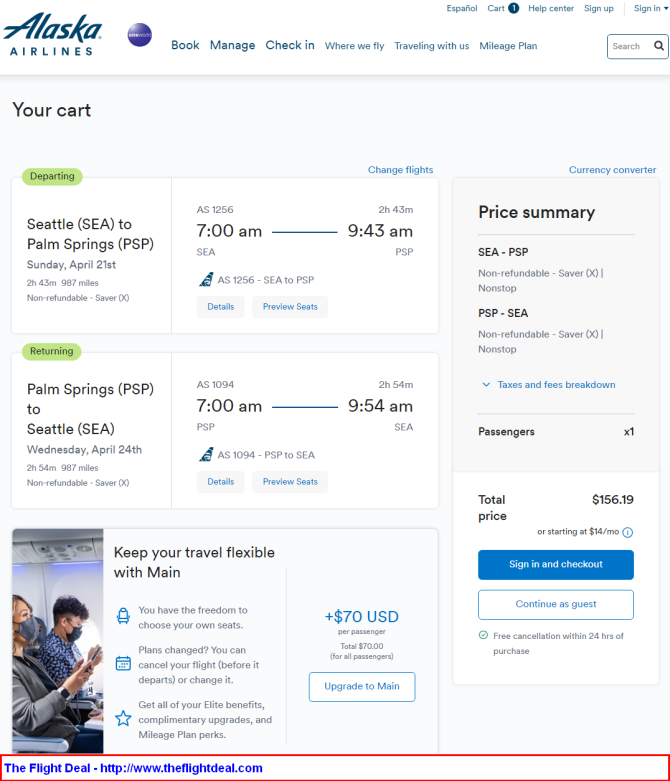This screenshot has width=670, height=781.
Task: Open the Sign in dropdown menu
Action: click(651, 8)
